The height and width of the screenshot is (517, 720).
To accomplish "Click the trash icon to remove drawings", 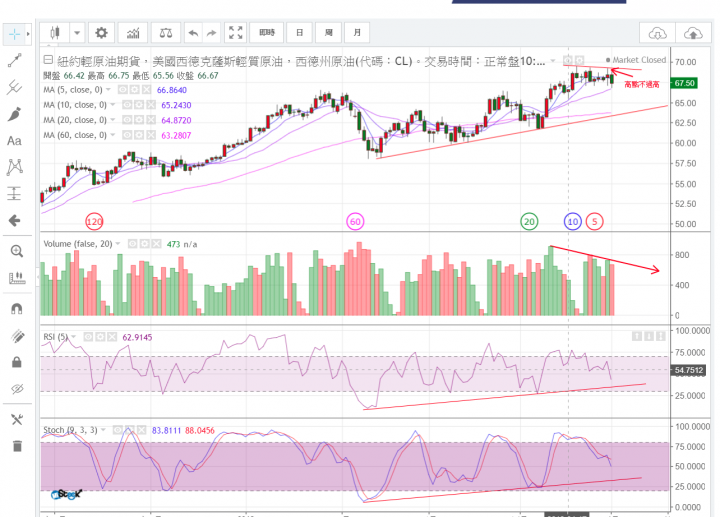I will (15, 446).
